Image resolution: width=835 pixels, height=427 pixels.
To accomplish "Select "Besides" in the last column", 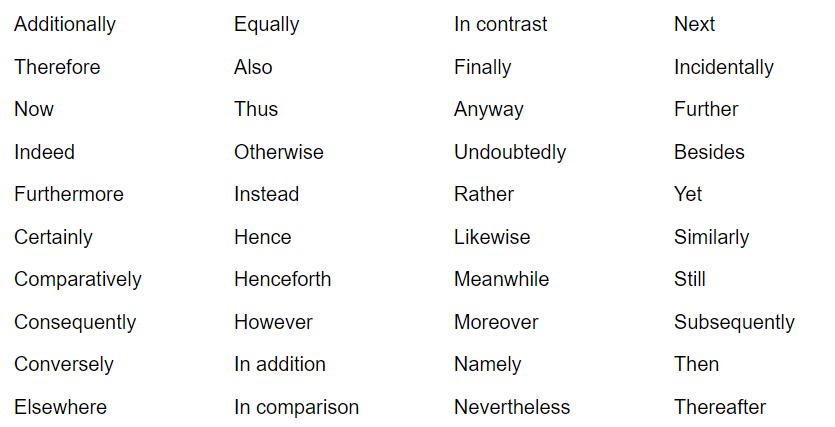I will 709,152.
